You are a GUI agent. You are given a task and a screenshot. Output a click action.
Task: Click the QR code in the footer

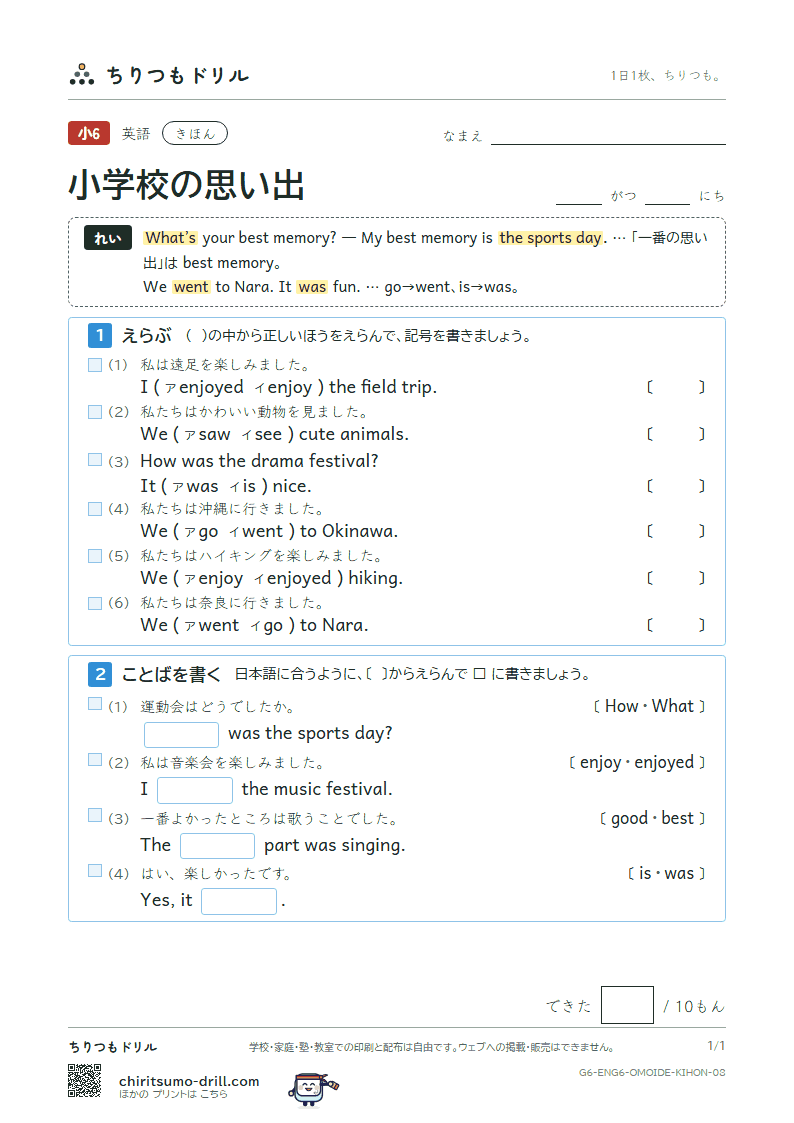click(84, 1081)
